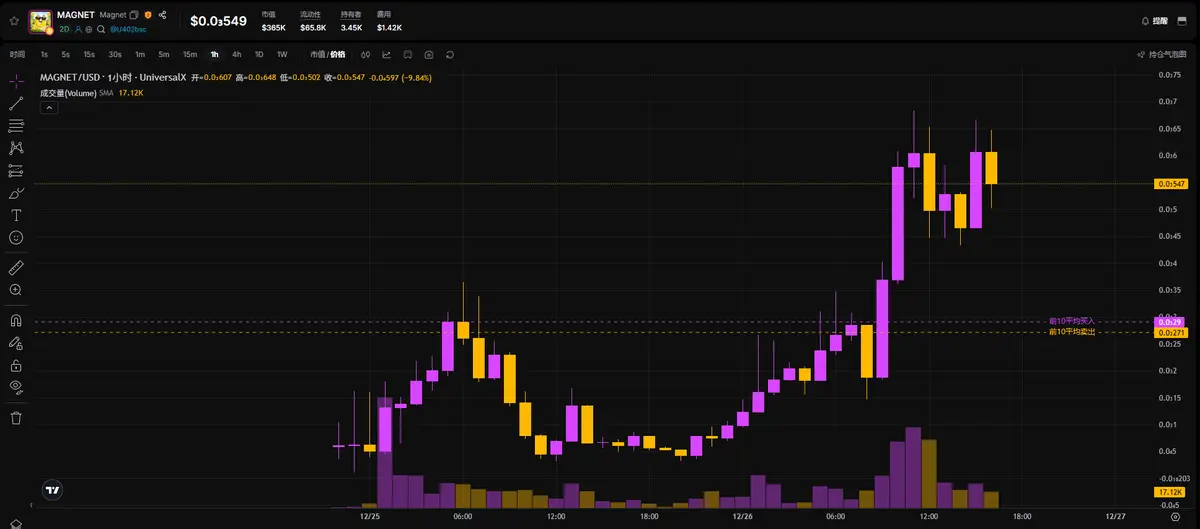Open chart settings gear at bottom-right
The image size is (1200, 529).
[x=1175, y=517]
